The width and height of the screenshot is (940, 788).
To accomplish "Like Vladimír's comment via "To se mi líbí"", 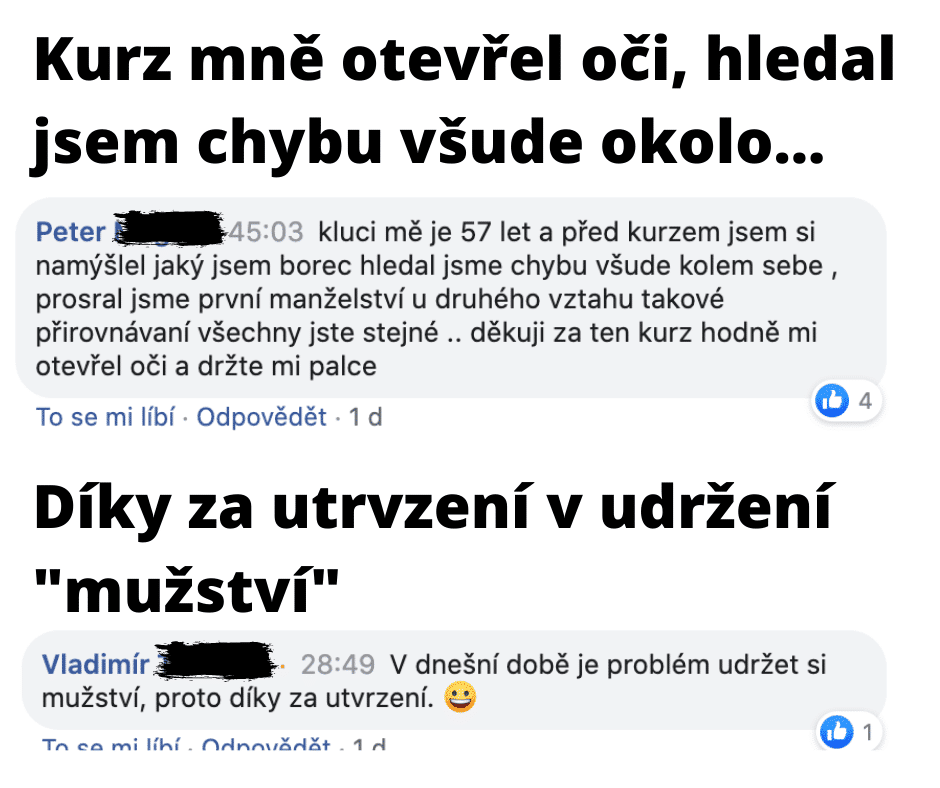I will tap(110, 744).
